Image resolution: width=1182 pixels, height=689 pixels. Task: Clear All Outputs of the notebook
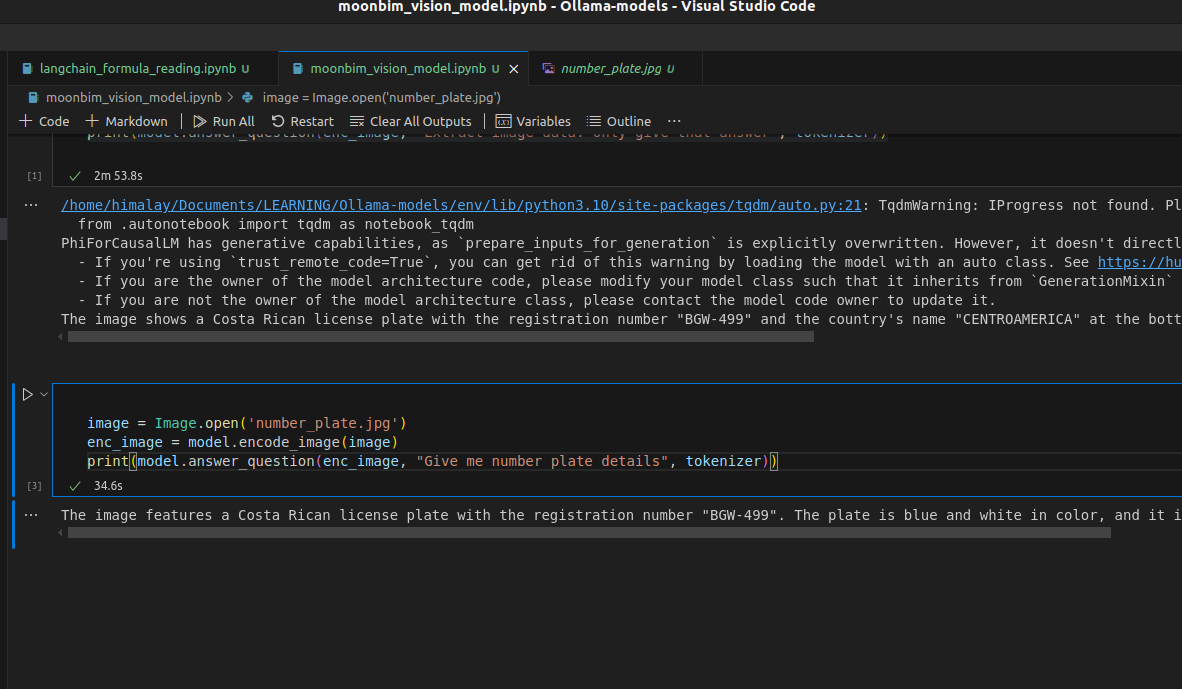pyautogui.click(x=411, y=121)
